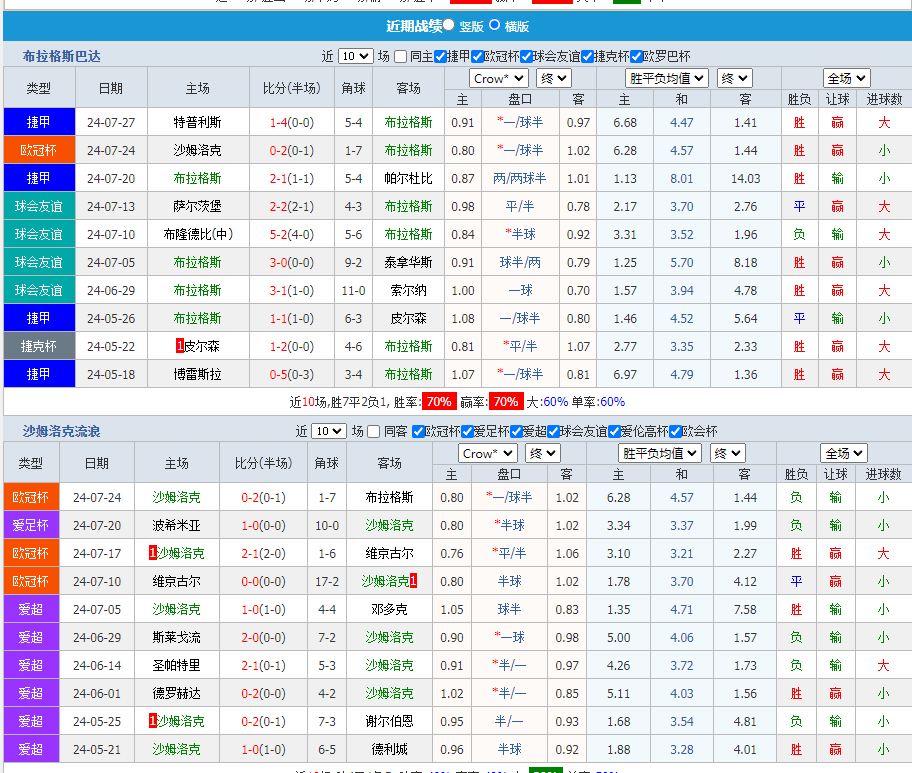The height and width of the screenshot is (773, 912).
Task: Click red card badge beside 皮尔森 on 24-05-22
Action: 179,346
